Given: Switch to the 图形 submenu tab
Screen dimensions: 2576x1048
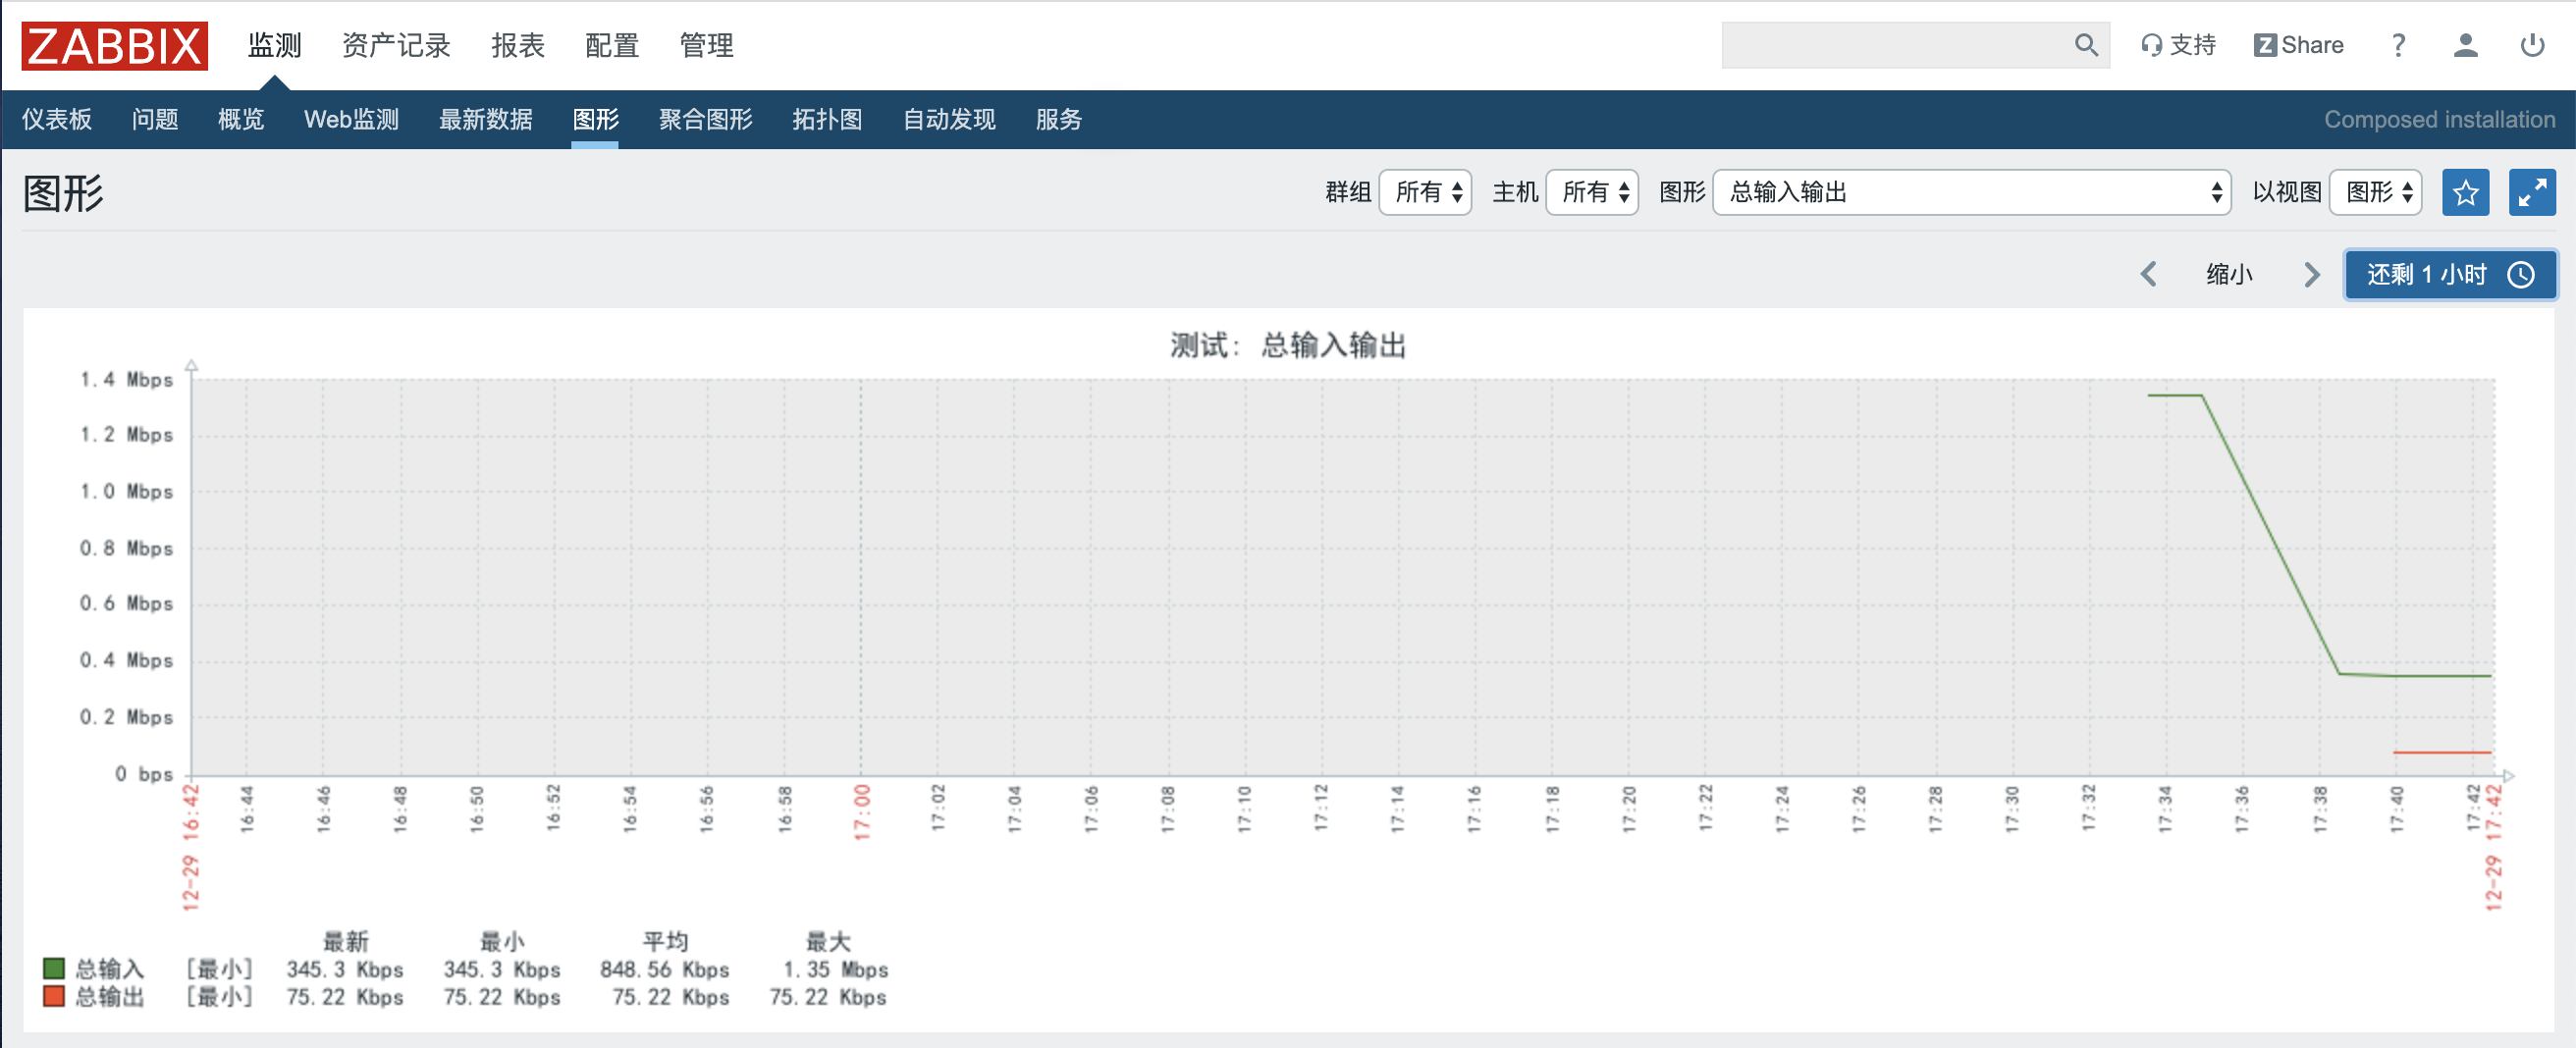Looking at the screenshot, I should point(596,119).
